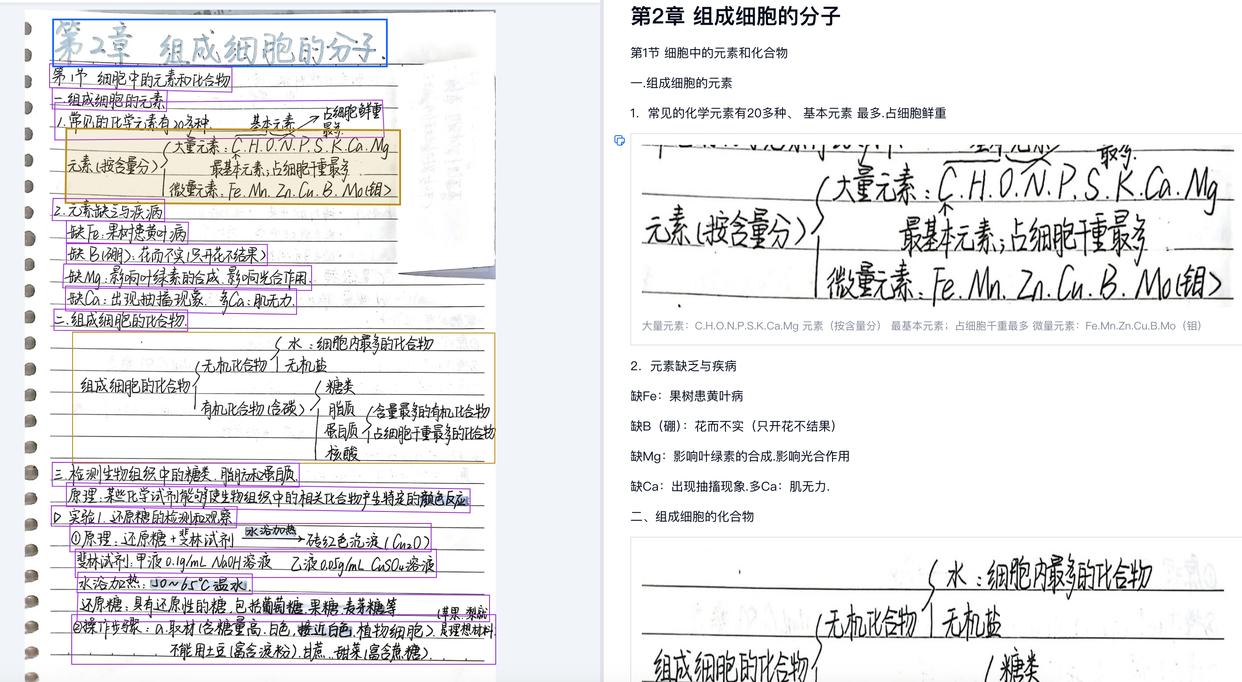Select handwritten region ②操作步骤:a.取材
The height and width of the screenshot is (682, 1242).
pos(283,638)
